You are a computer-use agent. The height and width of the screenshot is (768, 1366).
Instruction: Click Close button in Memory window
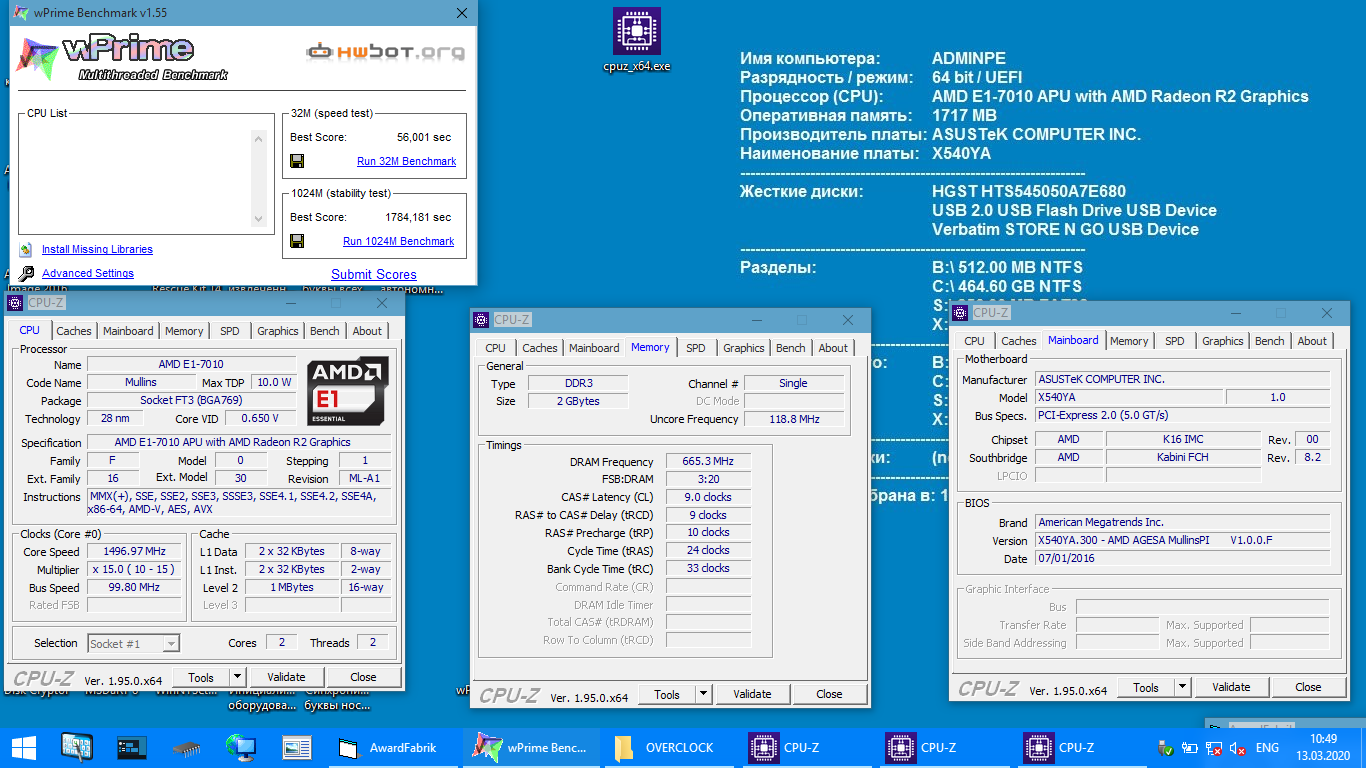pyautogui.click(x=829, y=694)
